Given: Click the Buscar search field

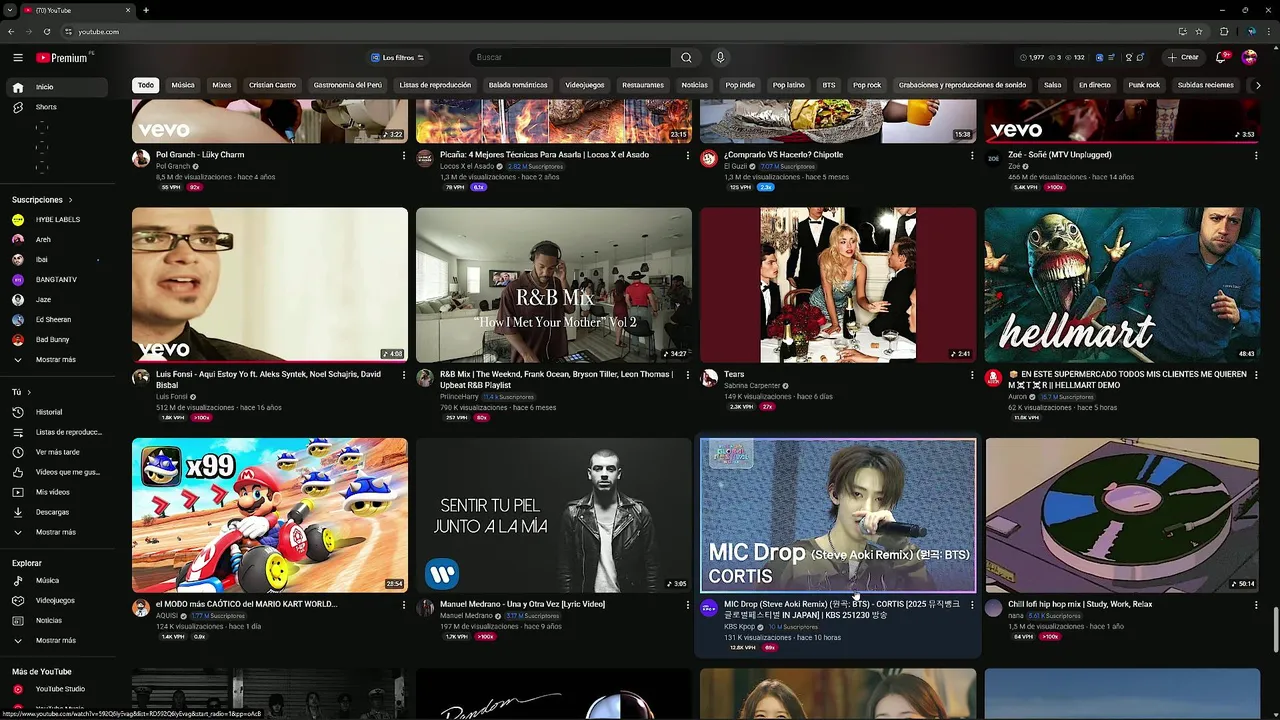Looking at the screenshot, I should (570, 58).
